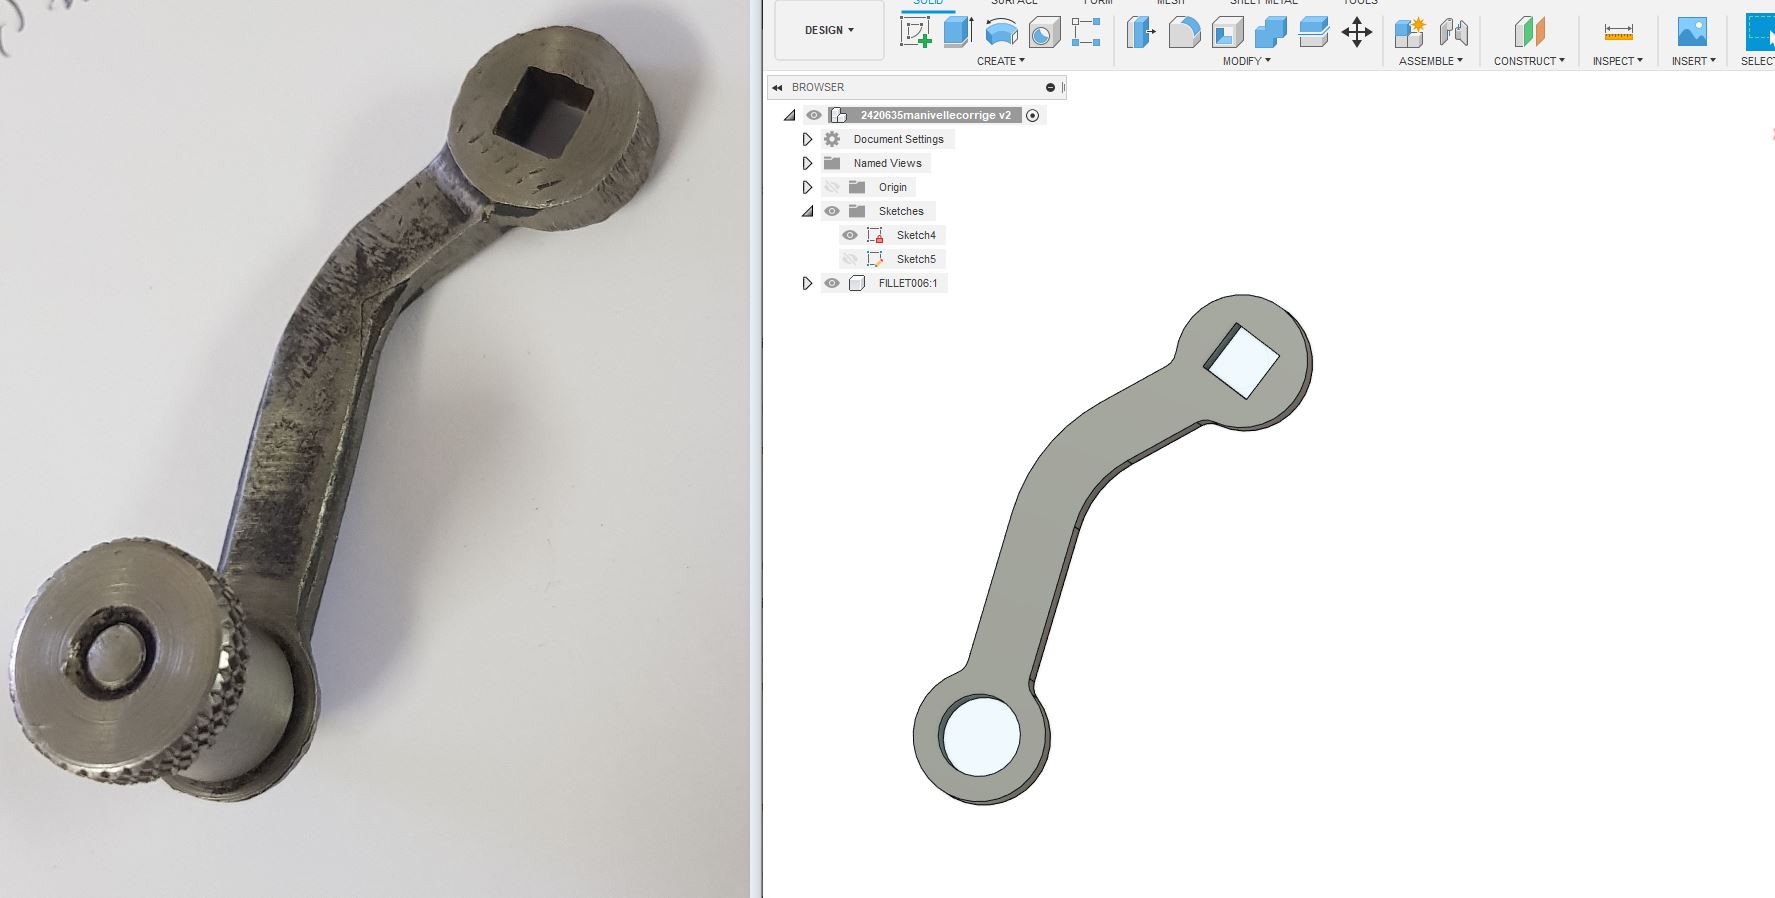The height and width of the screenshot is (898, 1775).
Task: Open the CREATE dropdown menu
Action: pos(1001,61)
